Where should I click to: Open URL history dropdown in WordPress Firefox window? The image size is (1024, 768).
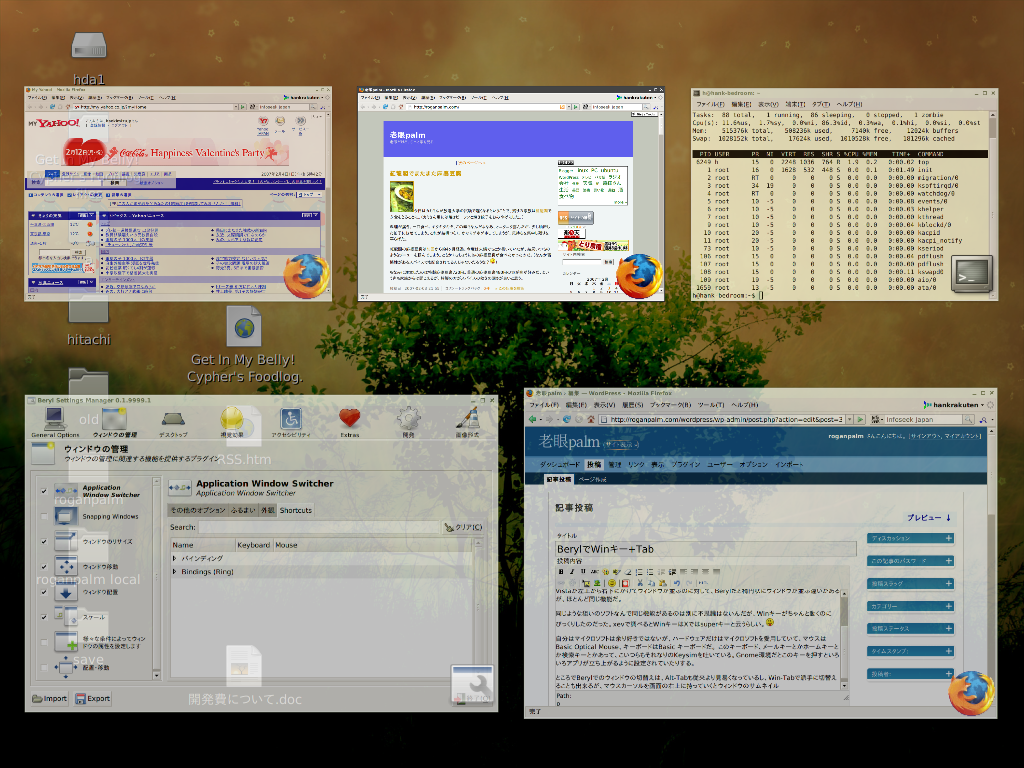click(x=849, y=419)
